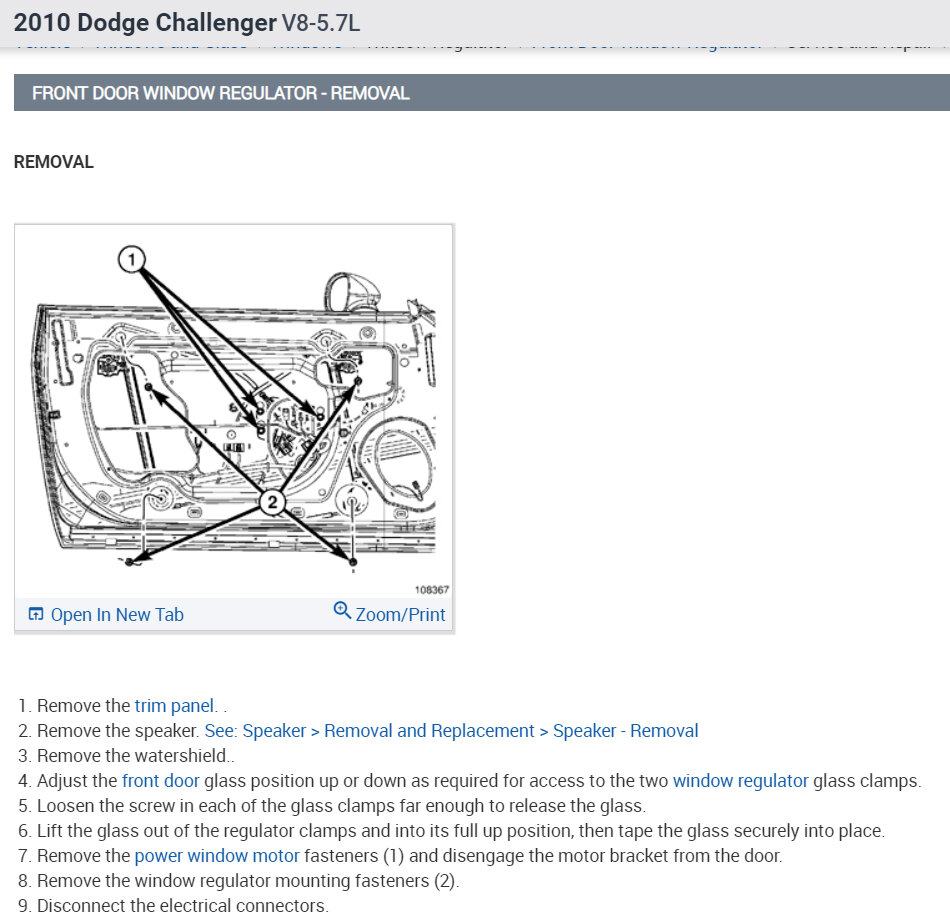
Task: Open diagram with Open In New Tab link
Action: point(117,614)
